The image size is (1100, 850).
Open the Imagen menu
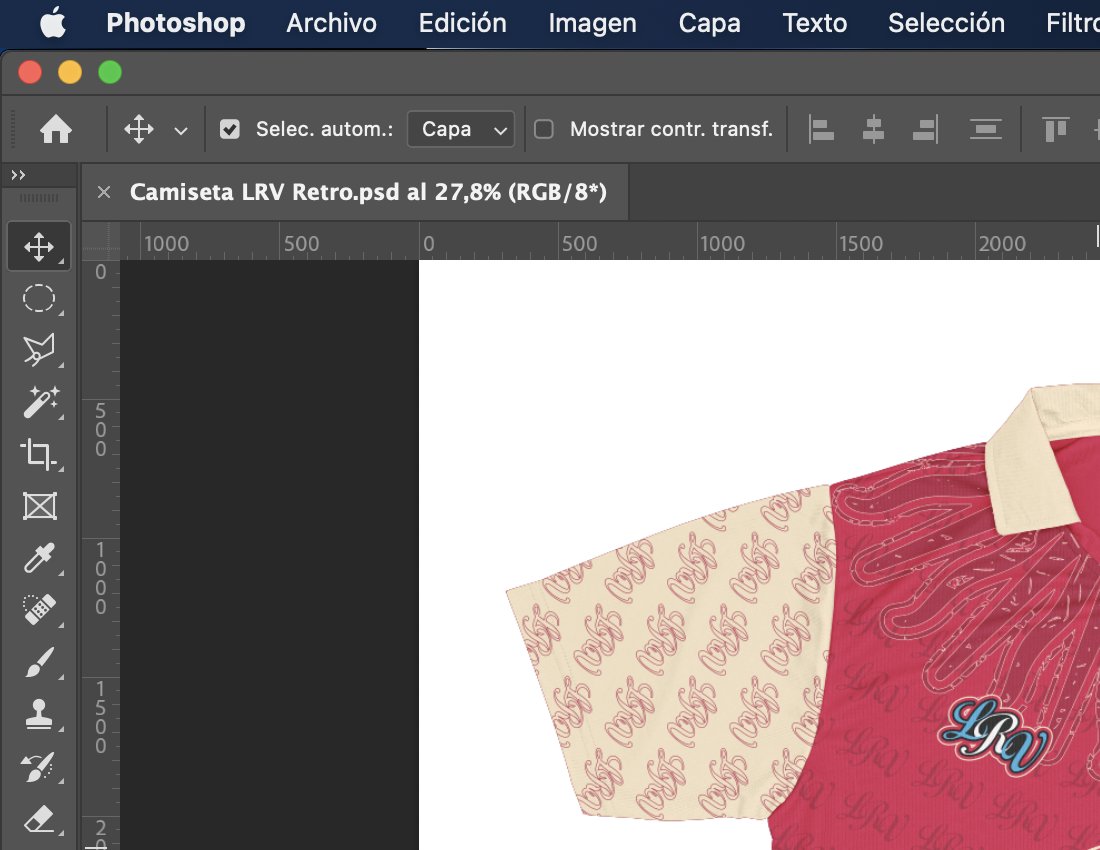pos(592,23)
